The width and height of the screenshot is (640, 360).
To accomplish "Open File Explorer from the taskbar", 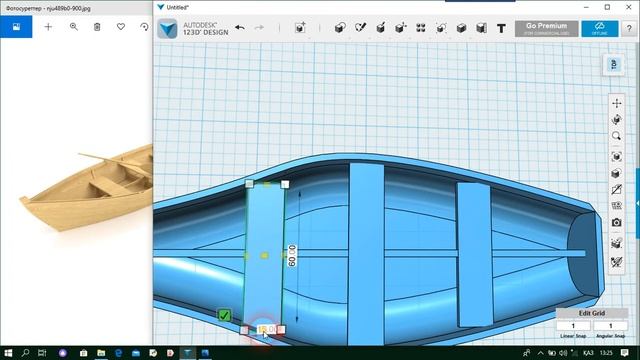I will (x=101, y=353).
